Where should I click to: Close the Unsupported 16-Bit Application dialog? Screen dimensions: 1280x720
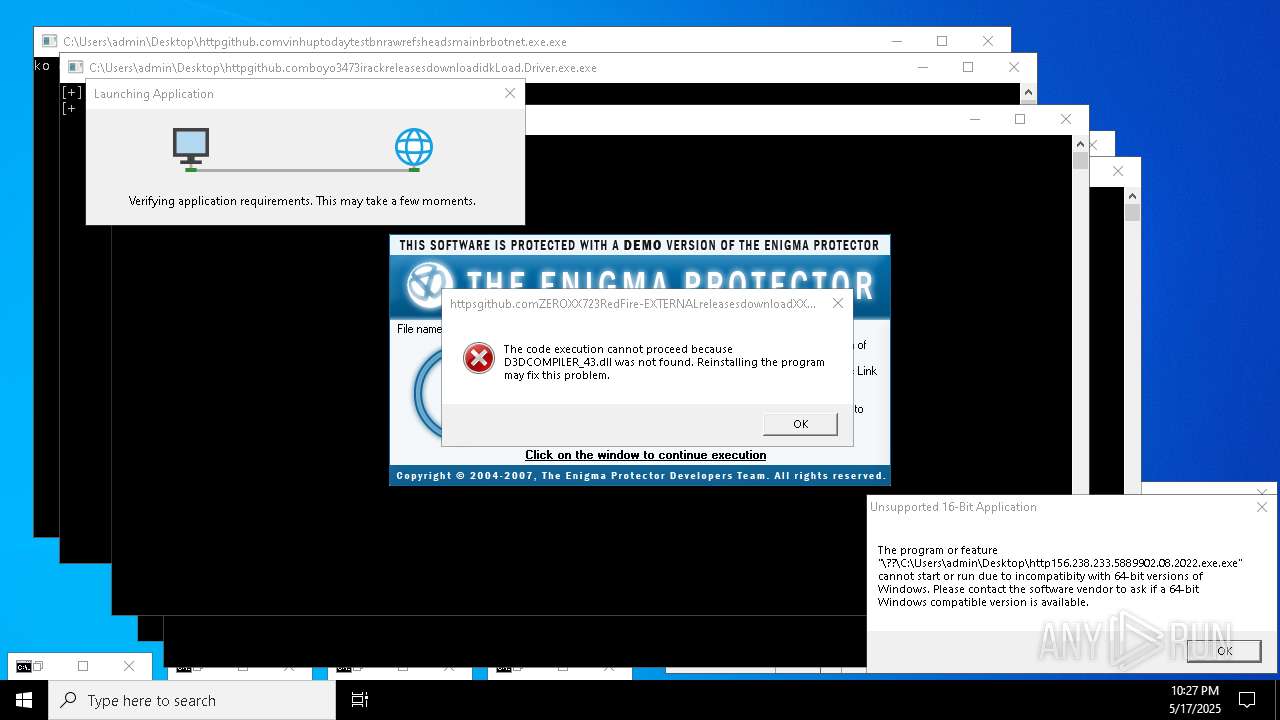click(x=1262, y=507)
